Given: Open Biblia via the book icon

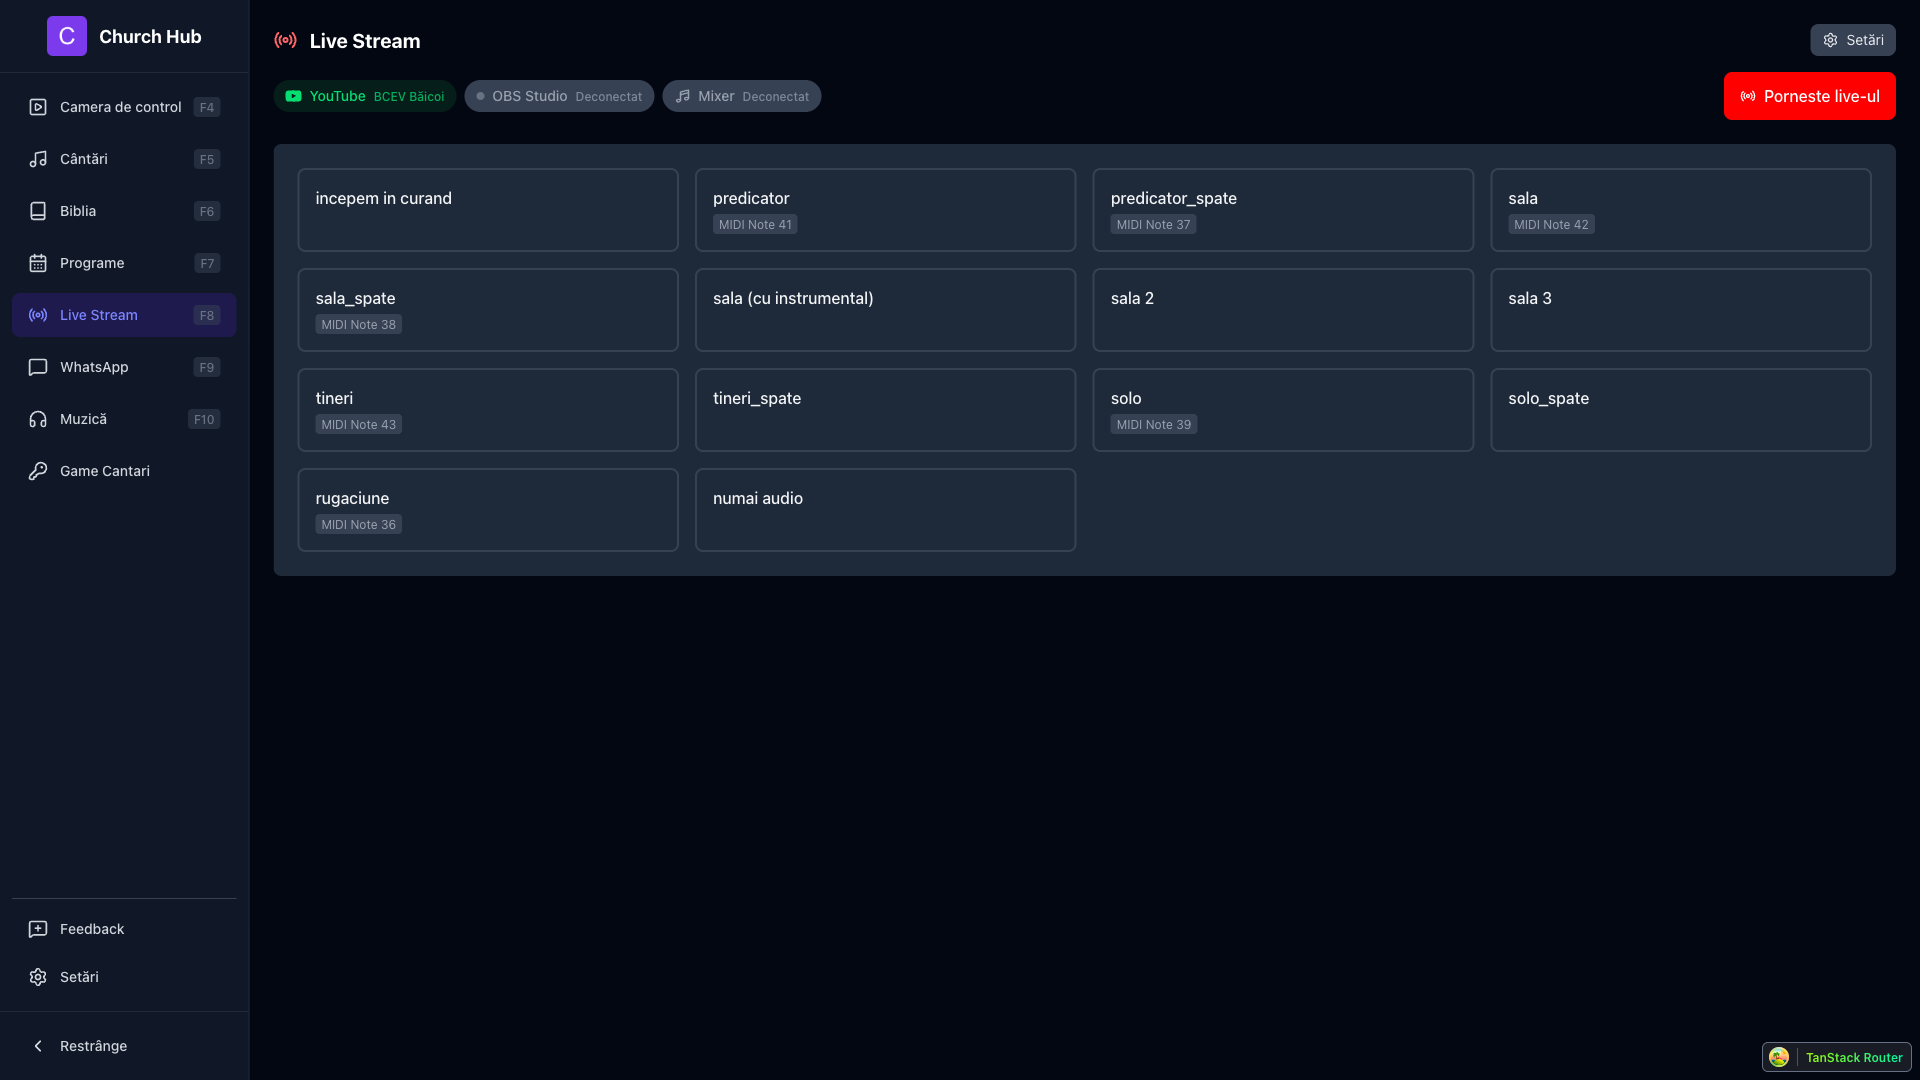Looking at the screenshot, I should pyautogui.click(x=38, y=211).
